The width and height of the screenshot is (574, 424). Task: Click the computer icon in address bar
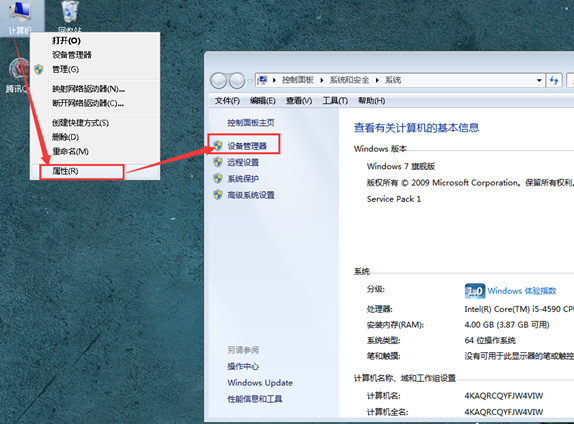pos(263,80)
